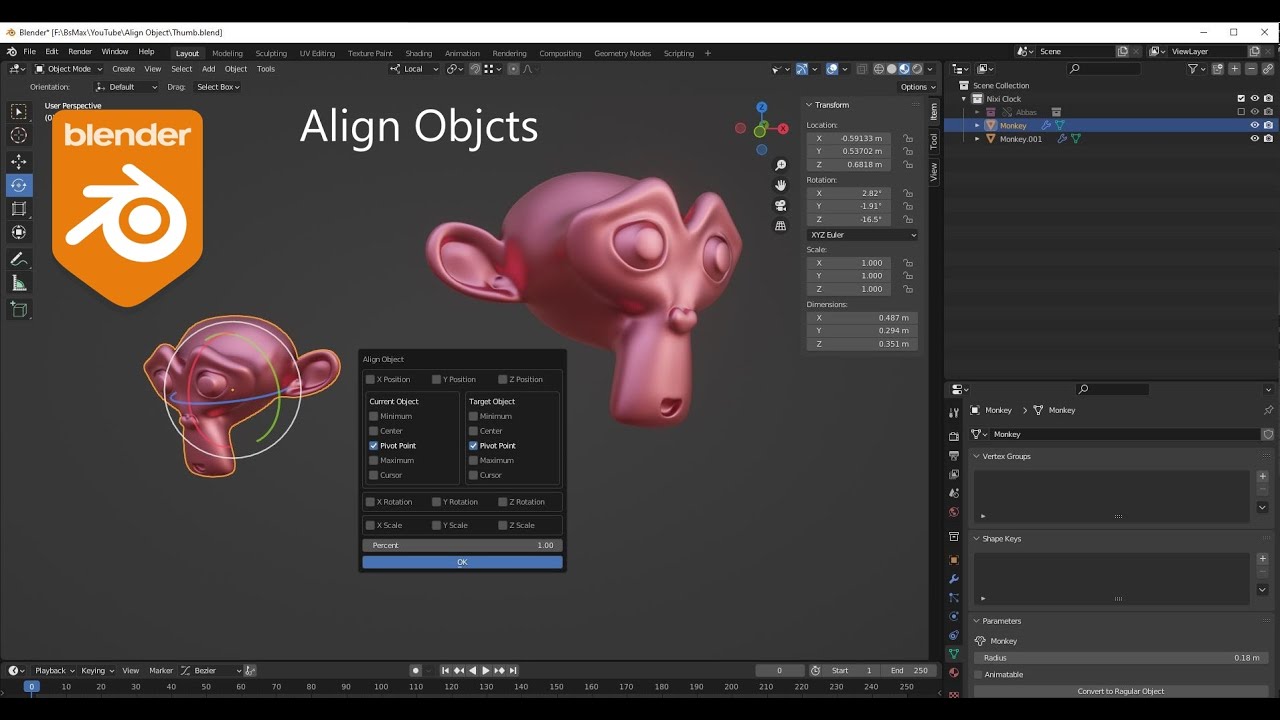Open the Render properties tab icon

pyautogui.click(x=954, y=436)
